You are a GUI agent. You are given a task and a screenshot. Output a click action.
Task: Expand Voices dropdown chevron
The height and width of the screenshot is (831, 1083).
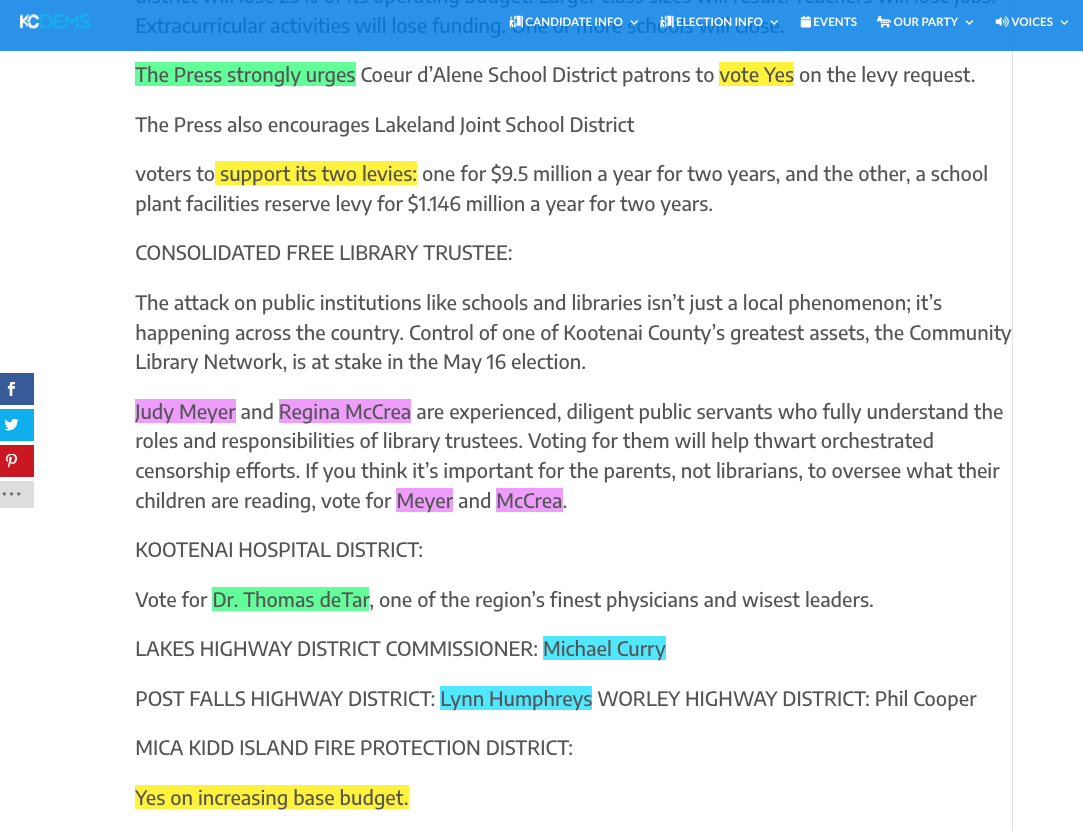pos(1064,23)
